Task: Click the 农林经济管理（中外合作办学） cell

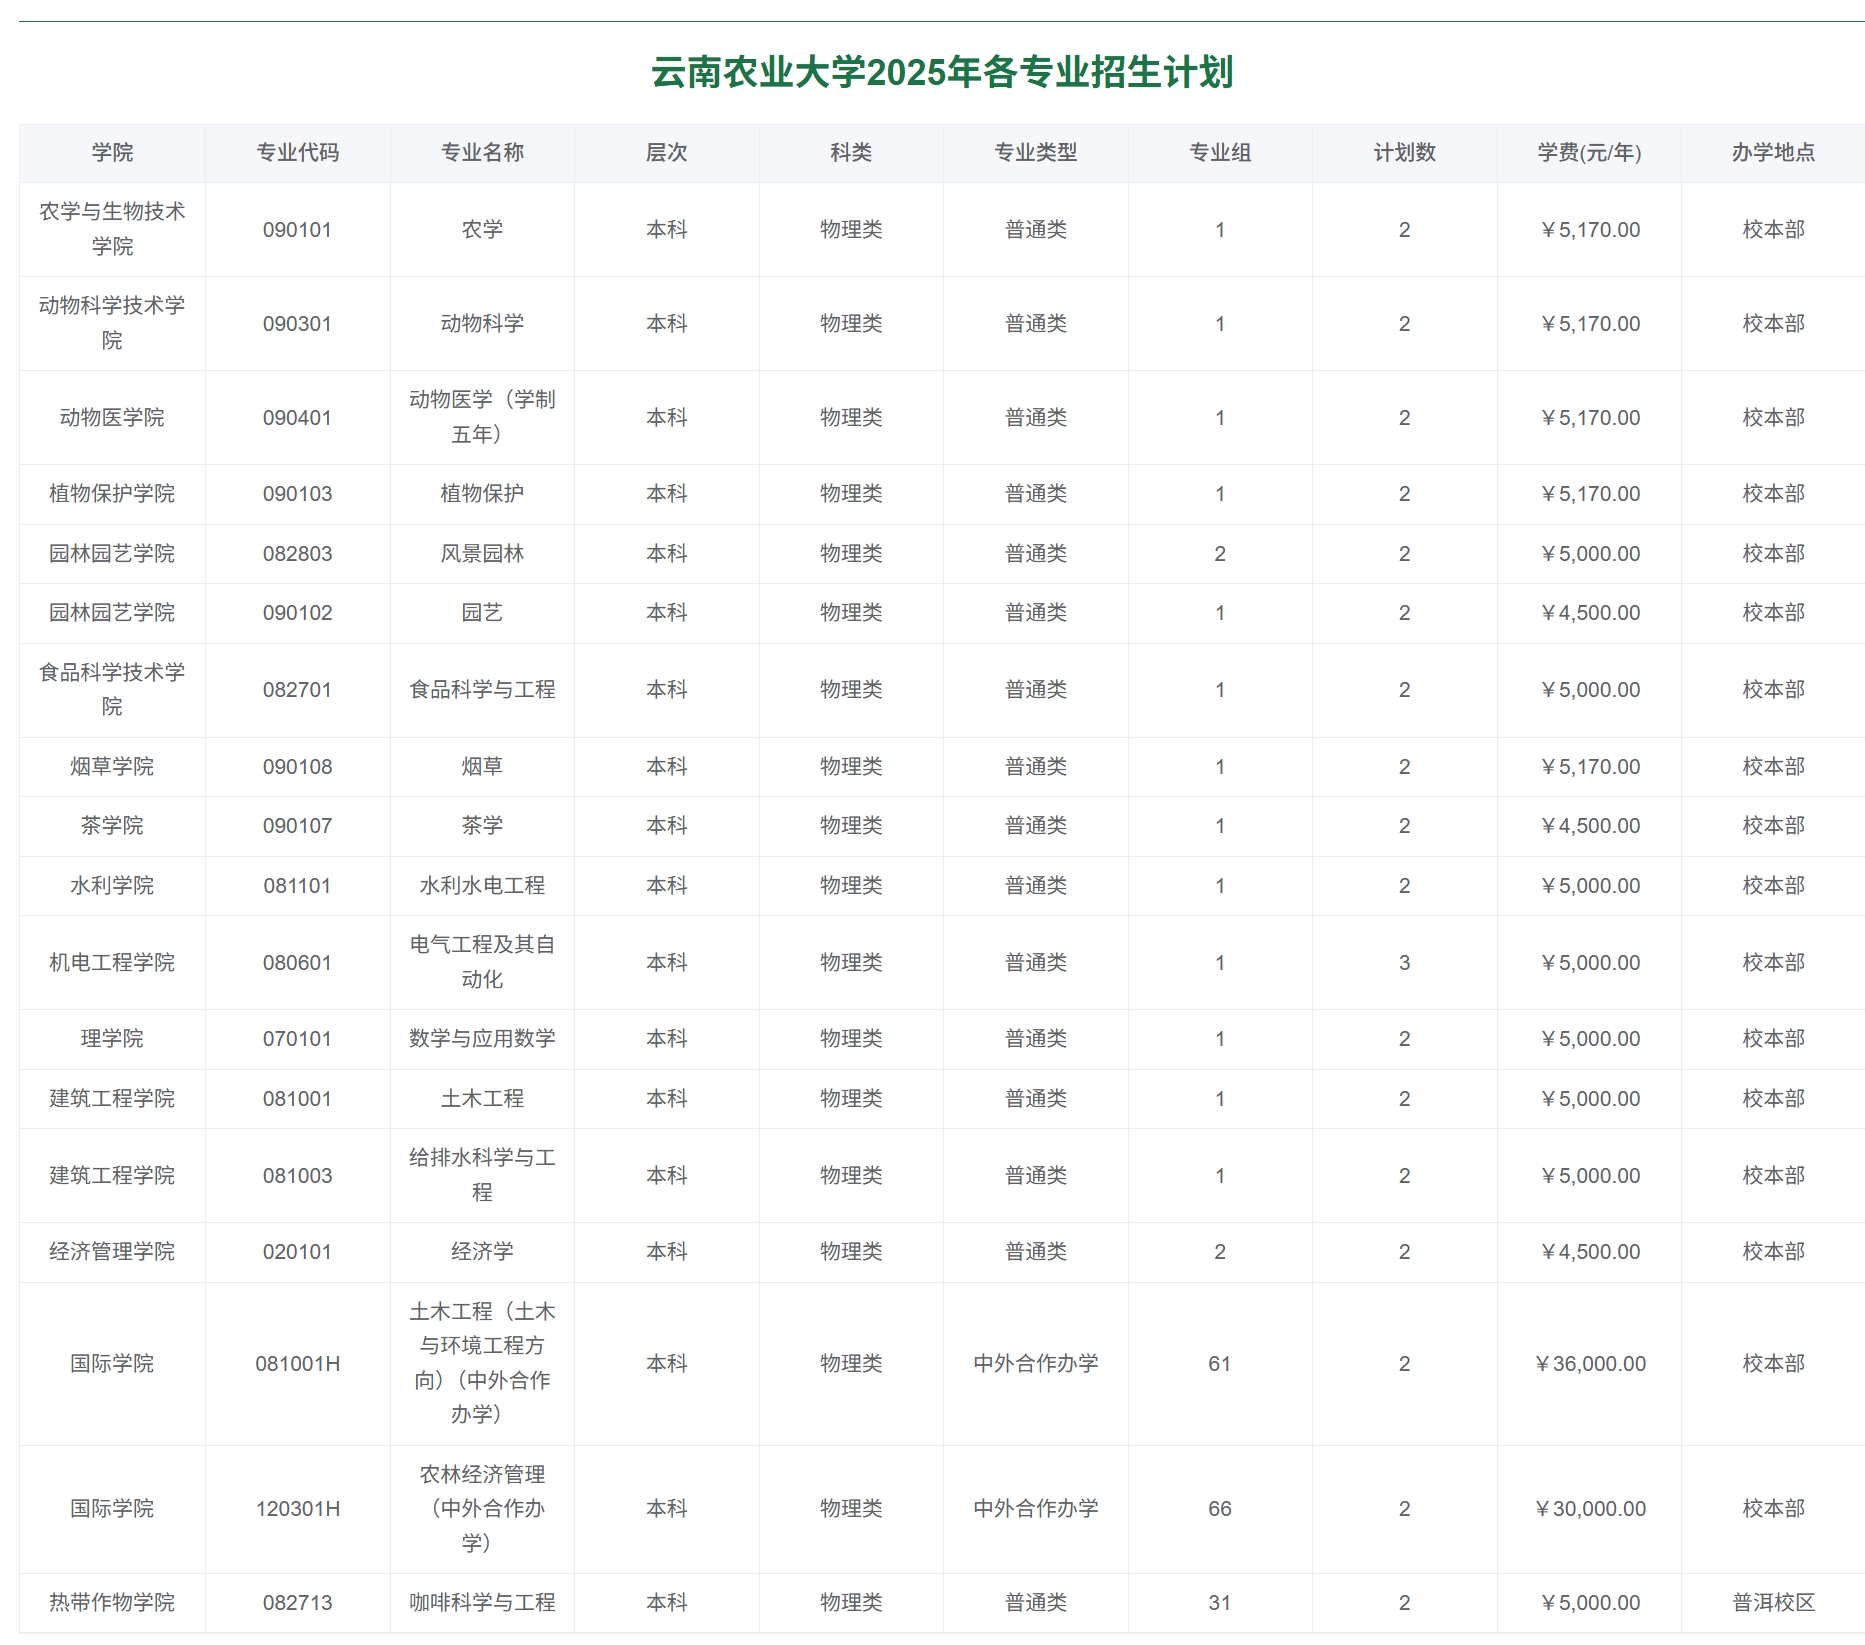Action: coord(482,1509)
